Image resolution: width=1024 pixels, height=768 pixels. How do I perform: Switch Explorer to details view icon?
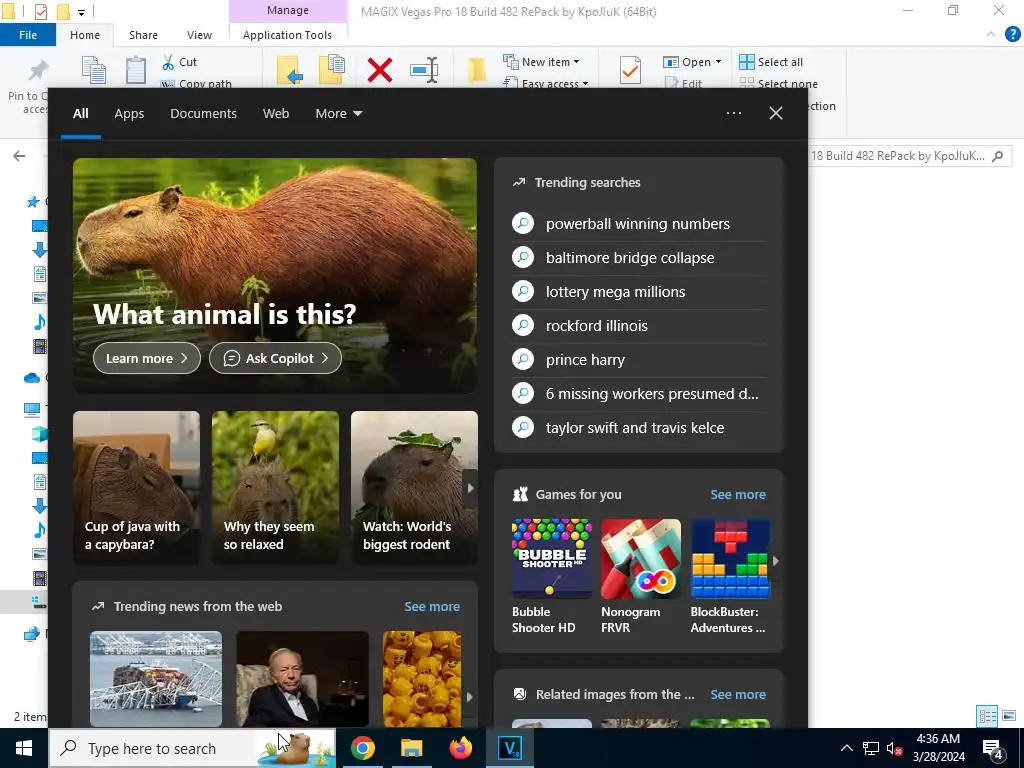(987, 716)
